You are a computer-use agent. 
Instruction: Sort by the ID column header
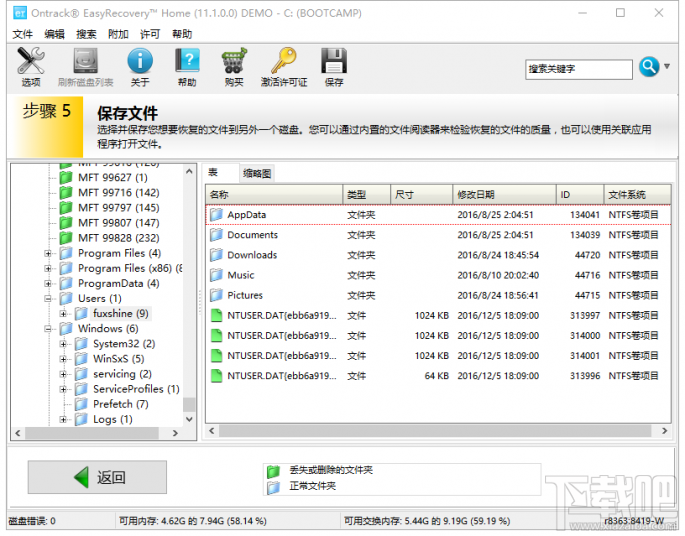tap(580, 194)
